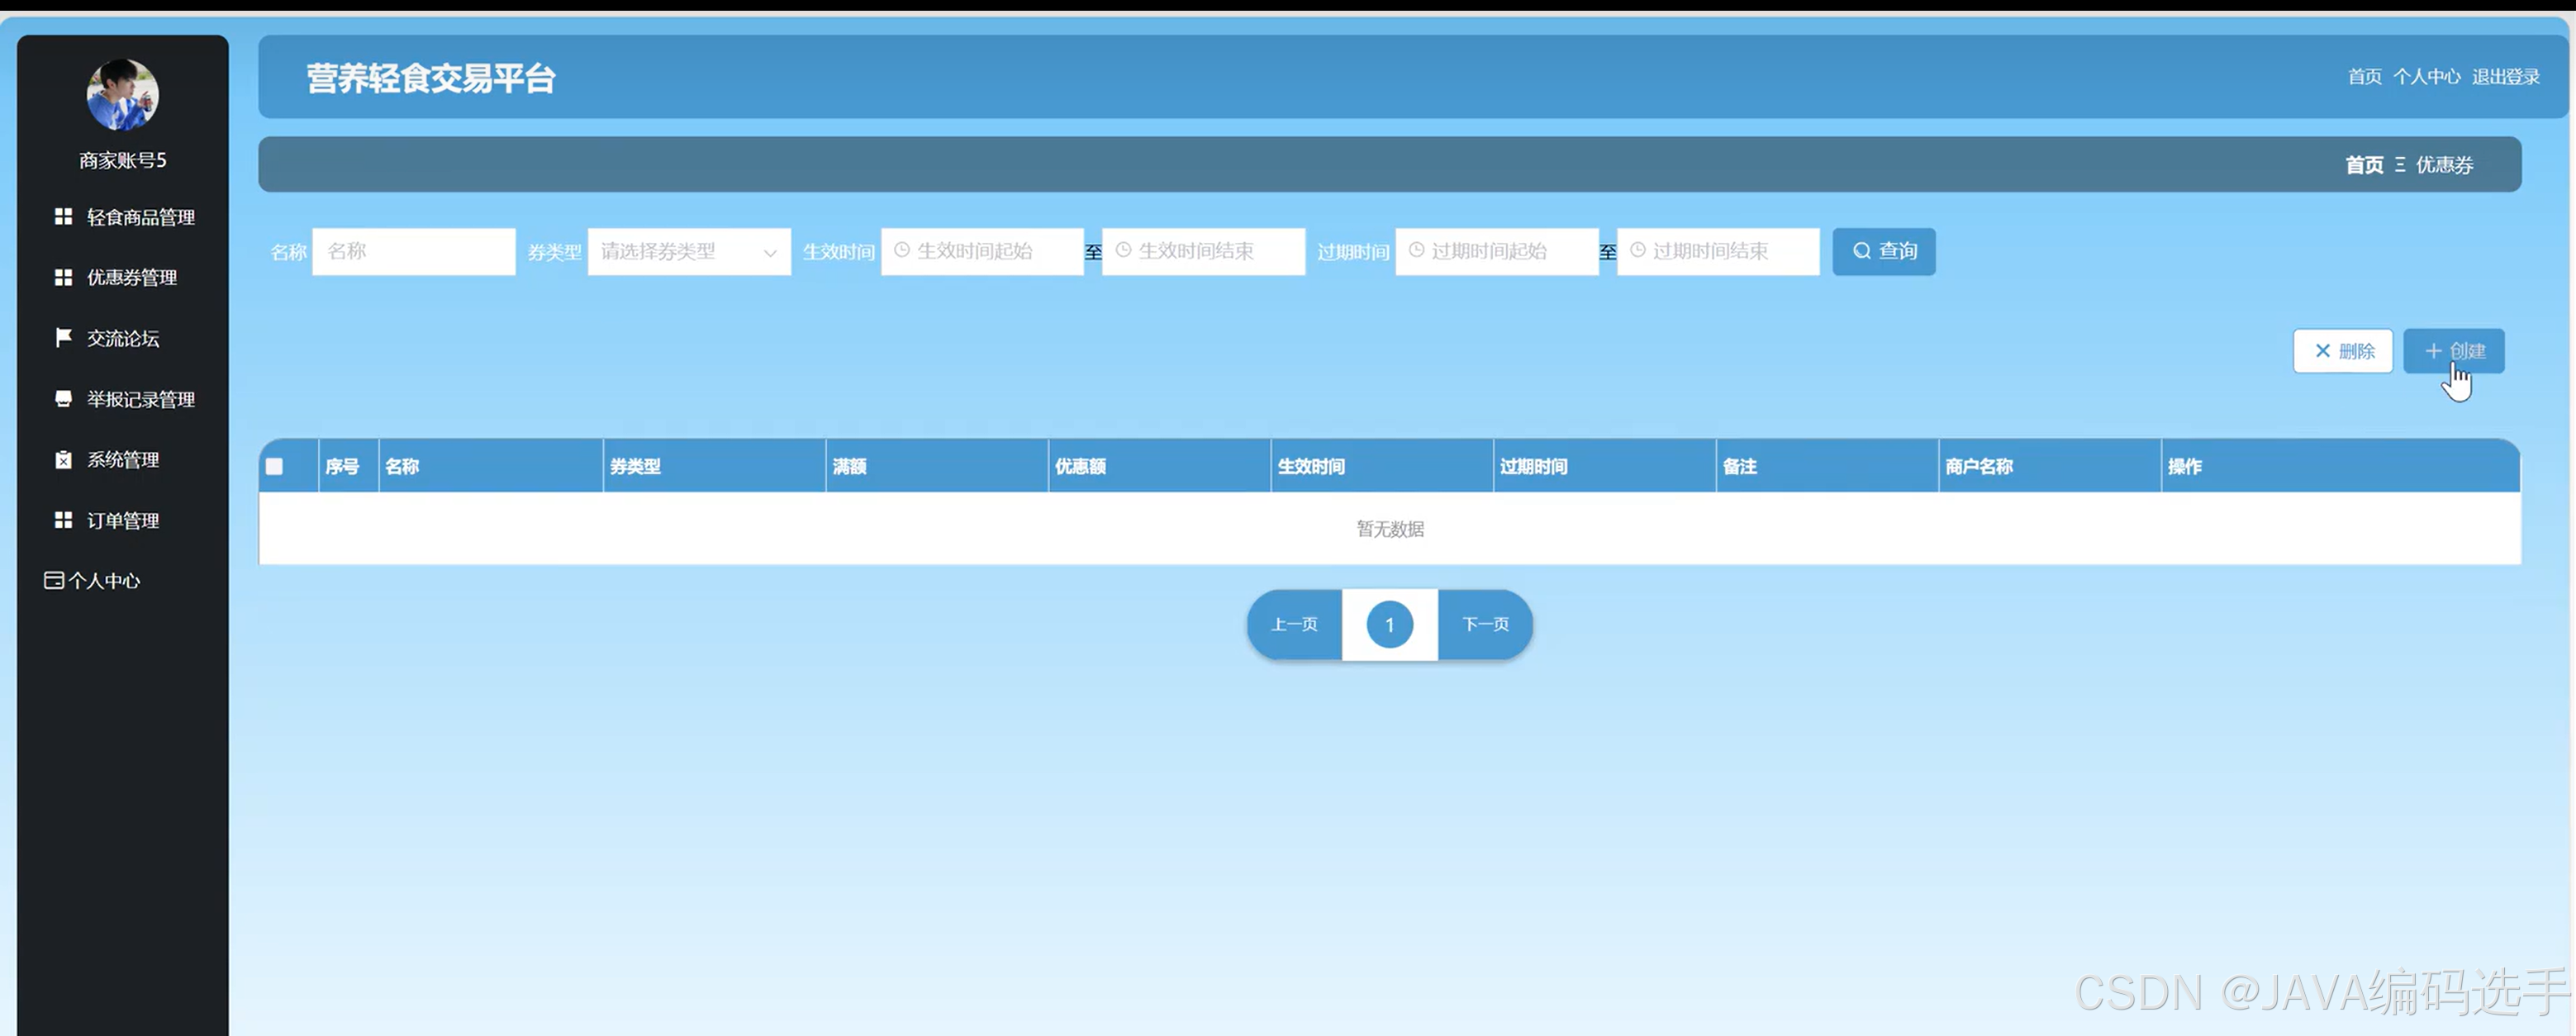Click 退出登录 in the header

tap(2505, 77)
